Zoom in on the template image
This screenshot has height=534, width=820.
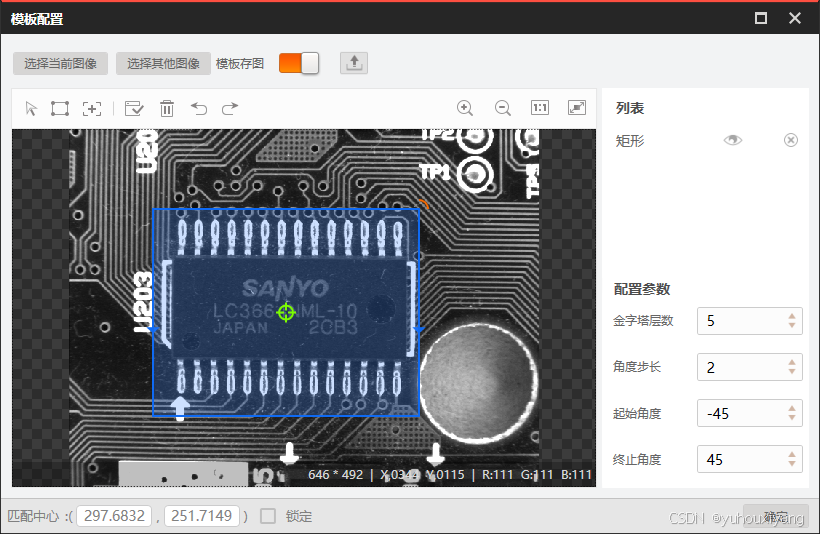pos(465,108)
